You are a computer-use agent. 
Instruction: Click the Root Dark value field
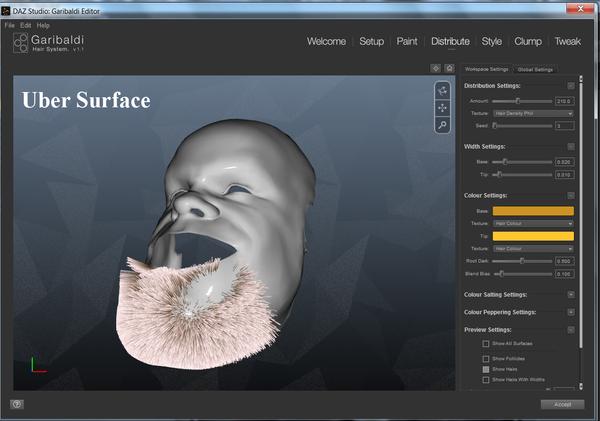click(x=564, y=261)
